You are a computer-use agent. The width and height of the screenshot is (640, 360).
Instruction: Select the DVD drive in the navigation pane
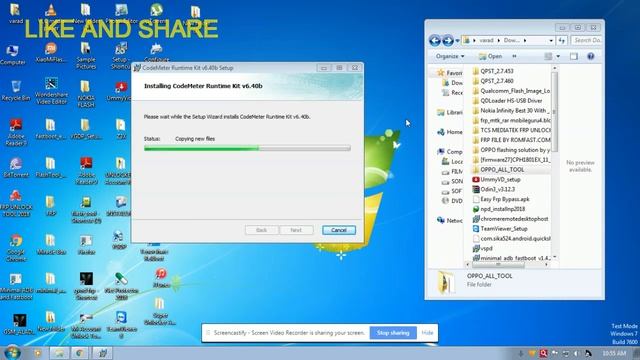pyautogui.click(x=452, y=201)
